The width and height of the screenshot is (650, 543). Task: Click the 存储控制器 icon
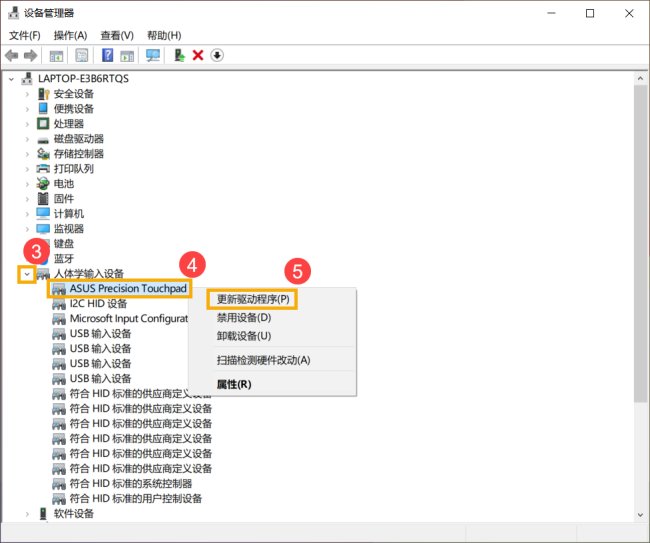coord(43,154)
